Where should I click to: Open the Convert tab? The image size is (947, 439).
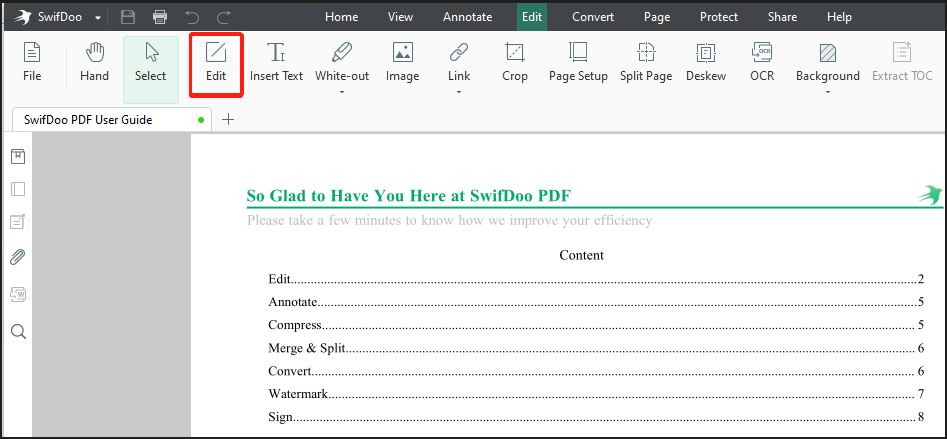593,17
